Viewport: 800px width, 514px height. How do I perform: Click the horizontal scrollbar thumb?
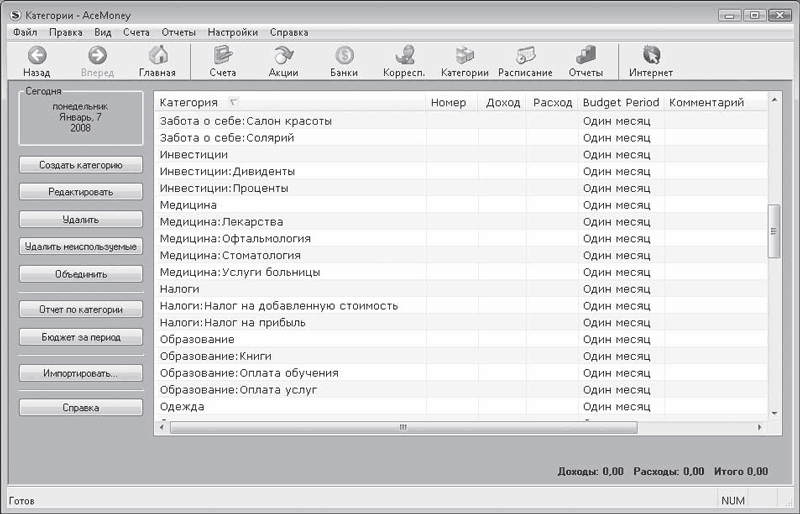point(404,427)
